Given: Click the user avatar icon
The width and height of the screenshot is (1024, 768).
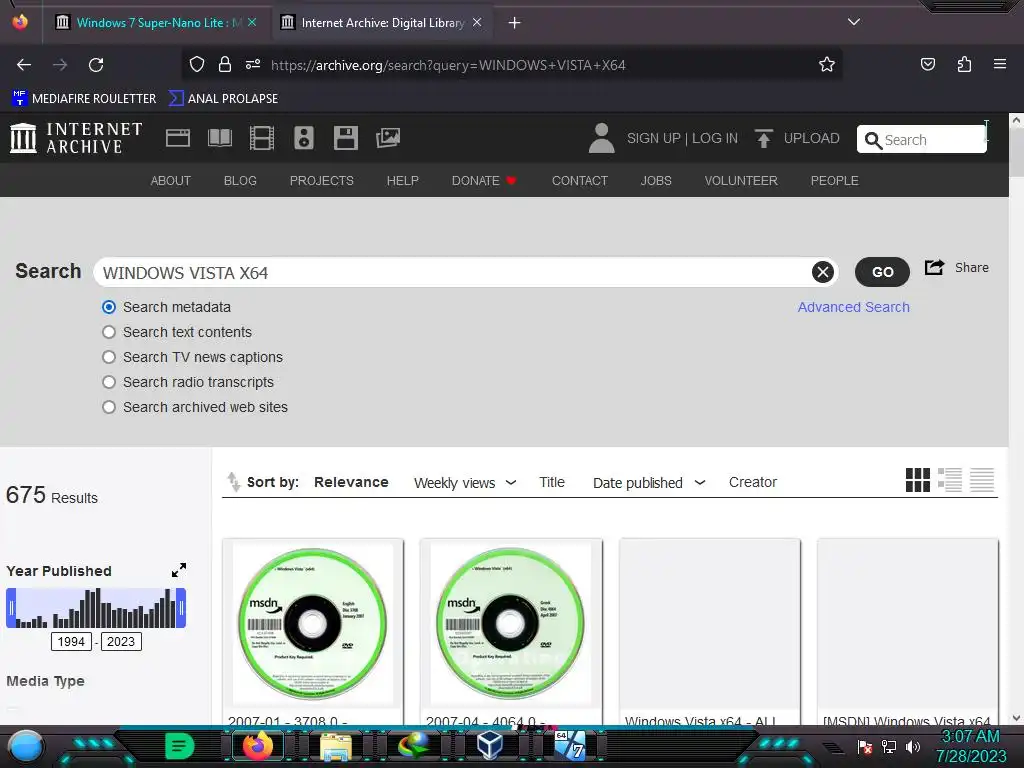Looking at the screenshot, I should coord(601,138).
